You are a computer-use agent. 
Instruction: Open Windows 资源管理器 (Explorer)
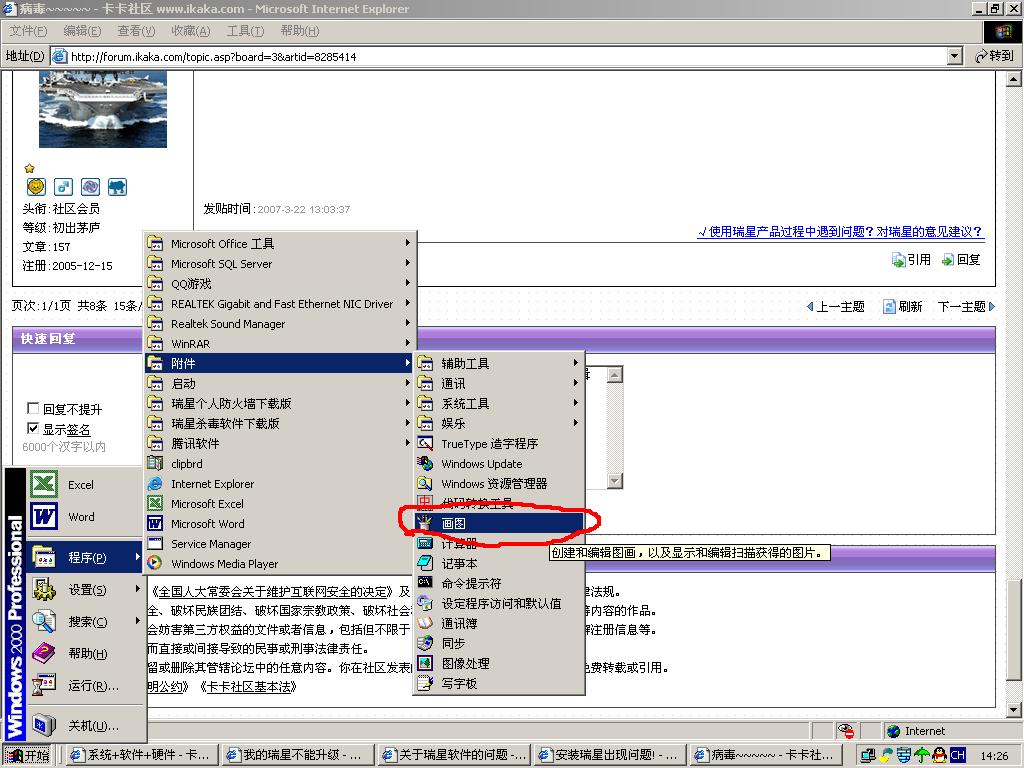pyautogui.click(x=499, y=483)
